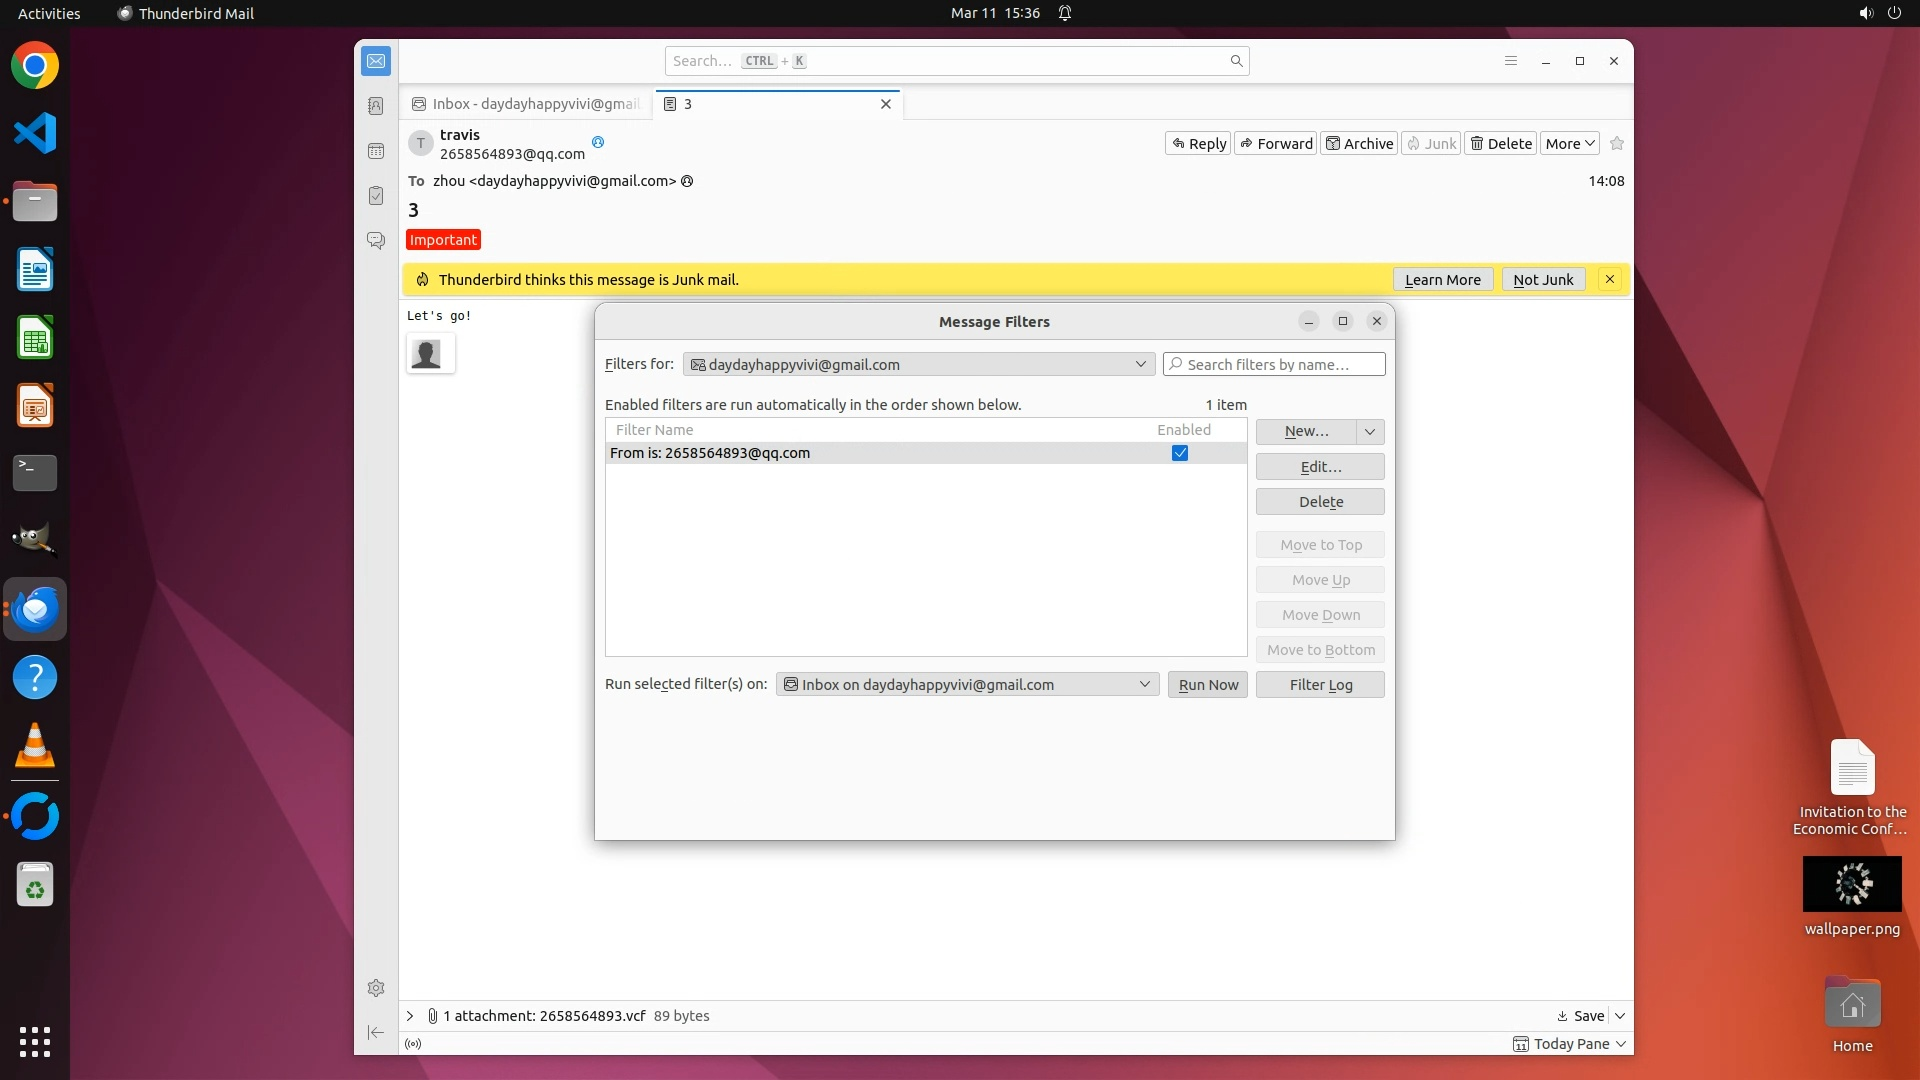This screenshot has height=1080, width=1920.
Task: Open the Calendar sidebar icon
Action: (x=376, y=151)
